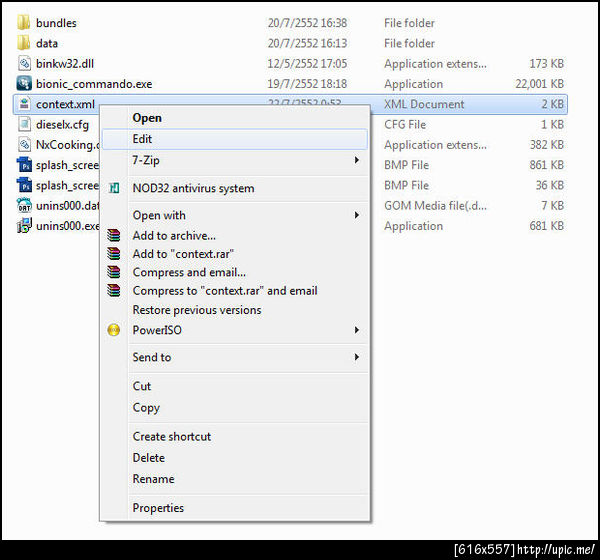Click the unins000.exe installer icon
600x560 pixels.
pyautogui.click(x=24, y=225)
